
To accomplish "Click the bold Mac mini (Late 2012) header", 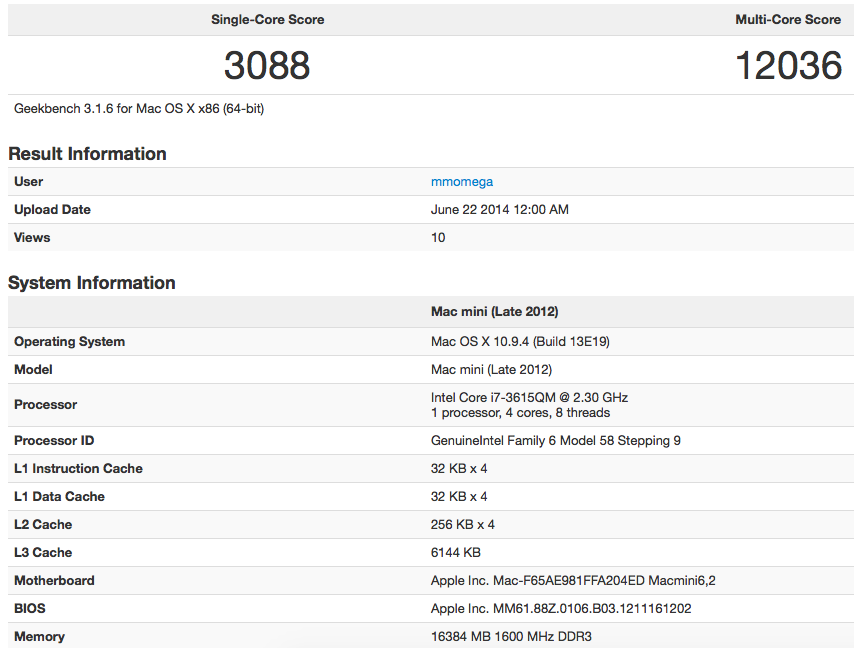I will pos(495,311).
